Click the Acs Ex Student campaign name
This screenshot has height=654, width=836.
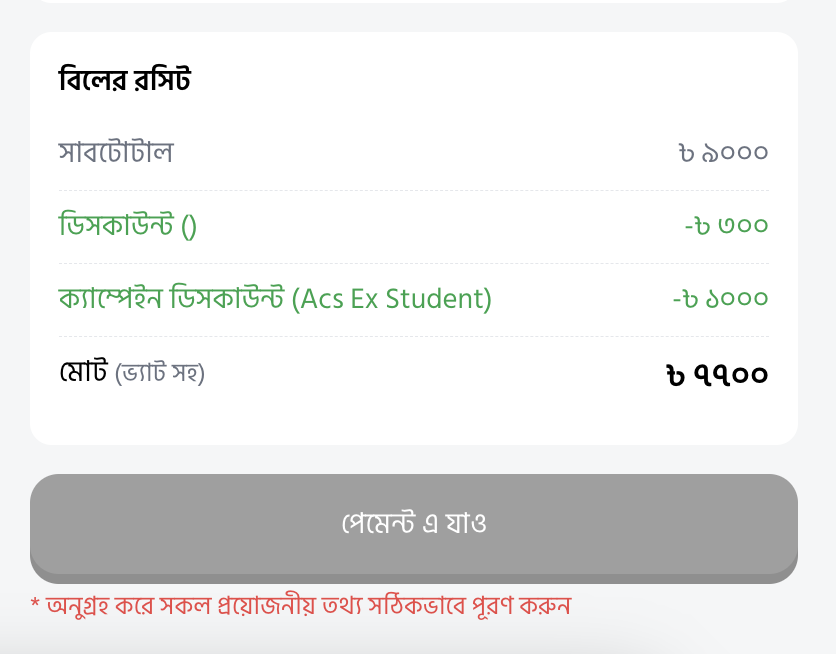[391, 298]
